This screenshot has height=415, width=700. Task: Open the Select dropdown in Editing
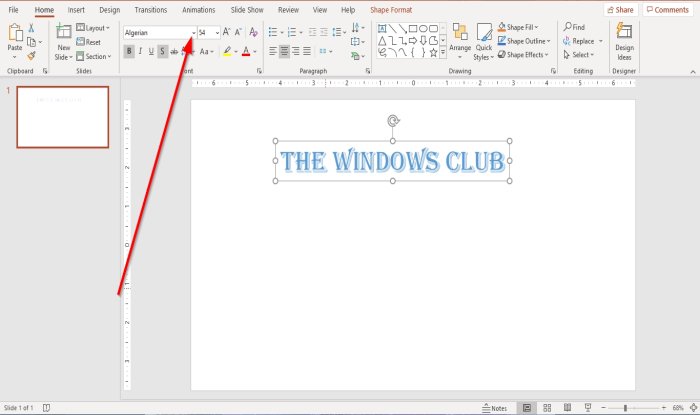pos(579,55)
